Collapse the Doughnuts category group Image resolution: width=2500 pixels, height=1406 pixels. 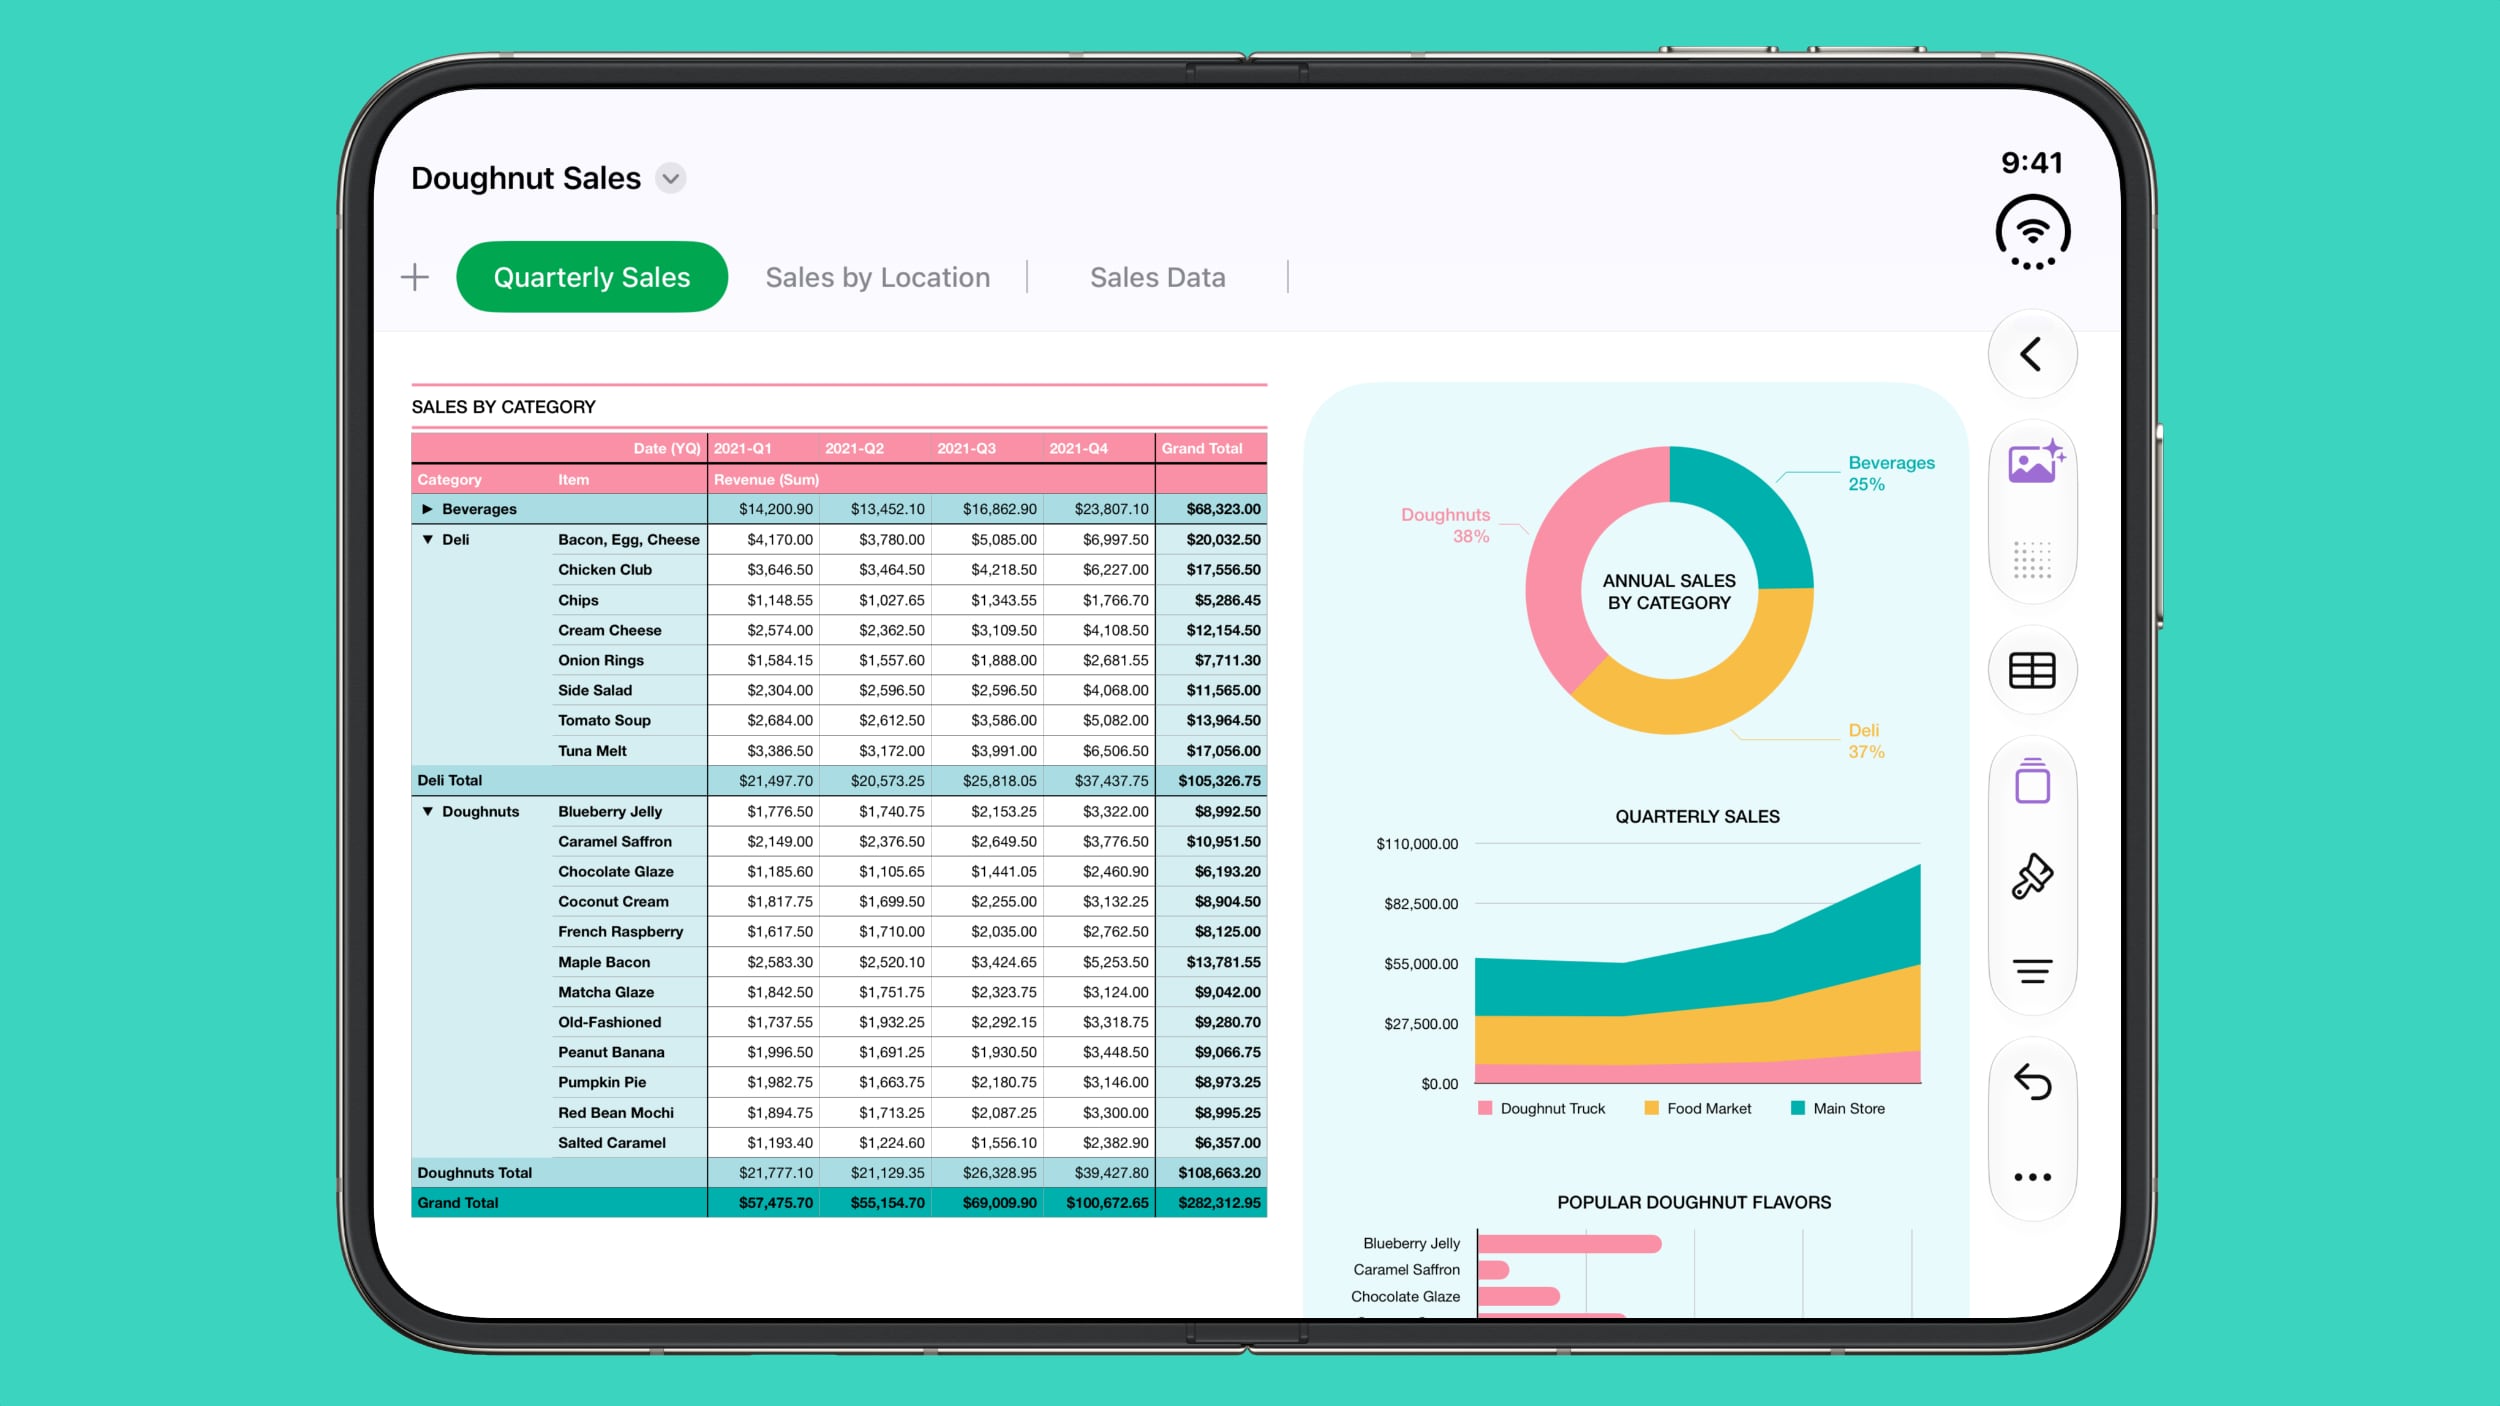click(x=427, y=811)
